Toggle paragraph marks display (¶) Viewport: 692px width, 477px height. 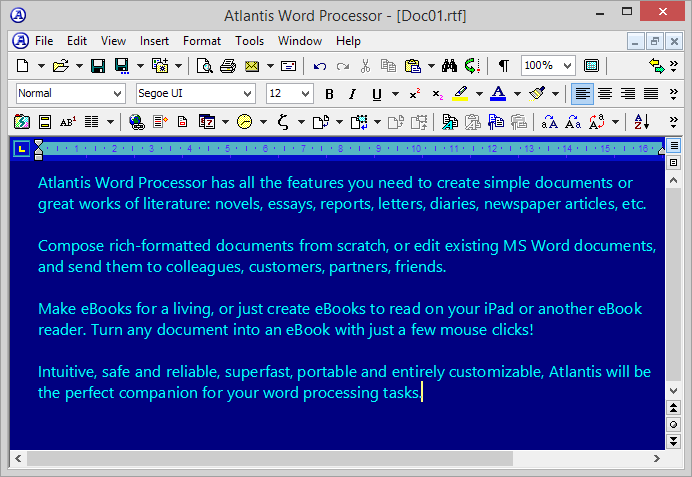point(503,66)
